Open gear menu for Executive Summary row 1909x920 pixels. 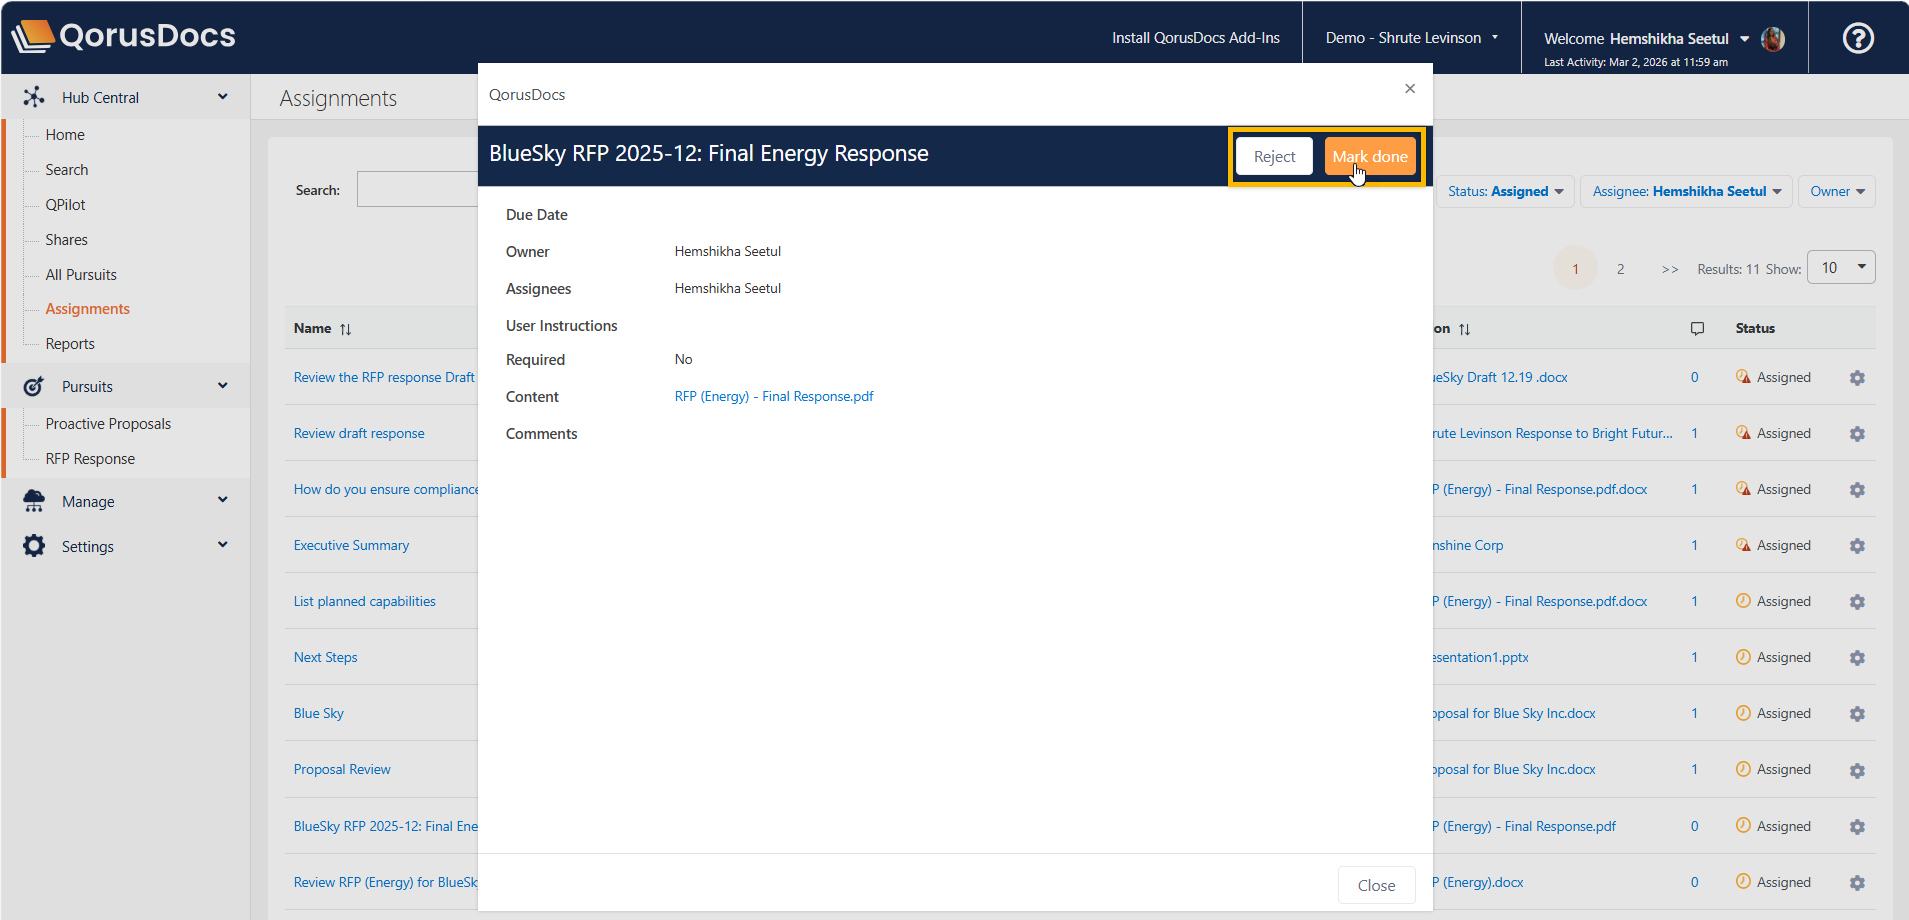1856,546
